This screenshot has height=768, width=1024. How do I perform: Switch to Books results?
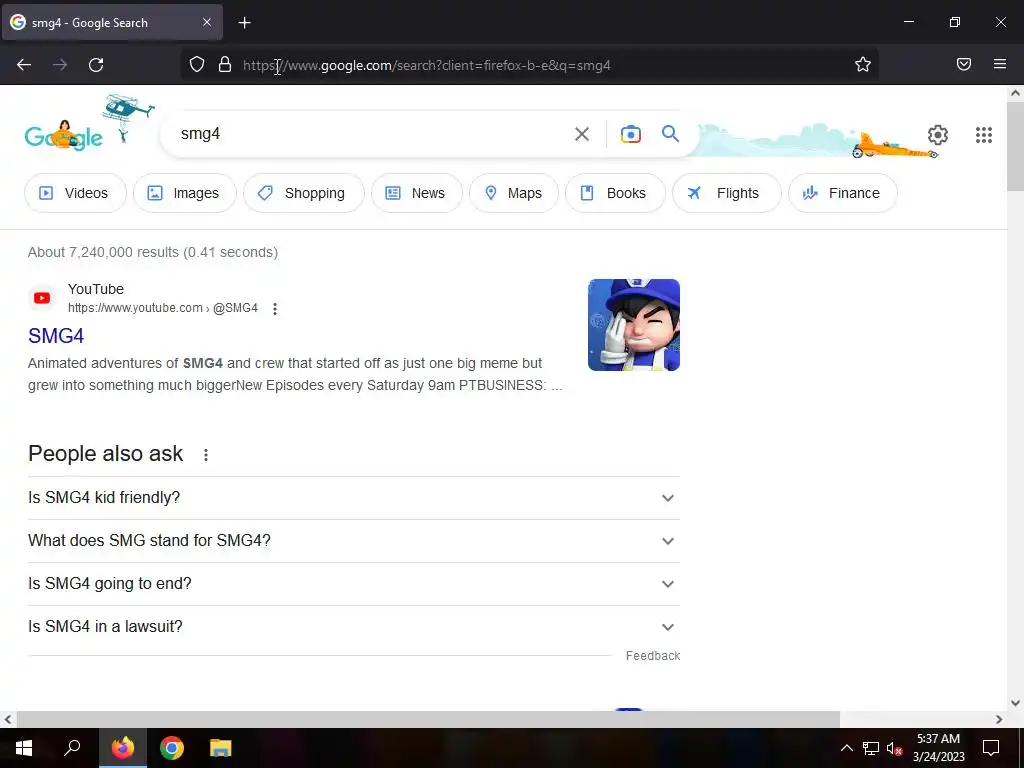615,193
